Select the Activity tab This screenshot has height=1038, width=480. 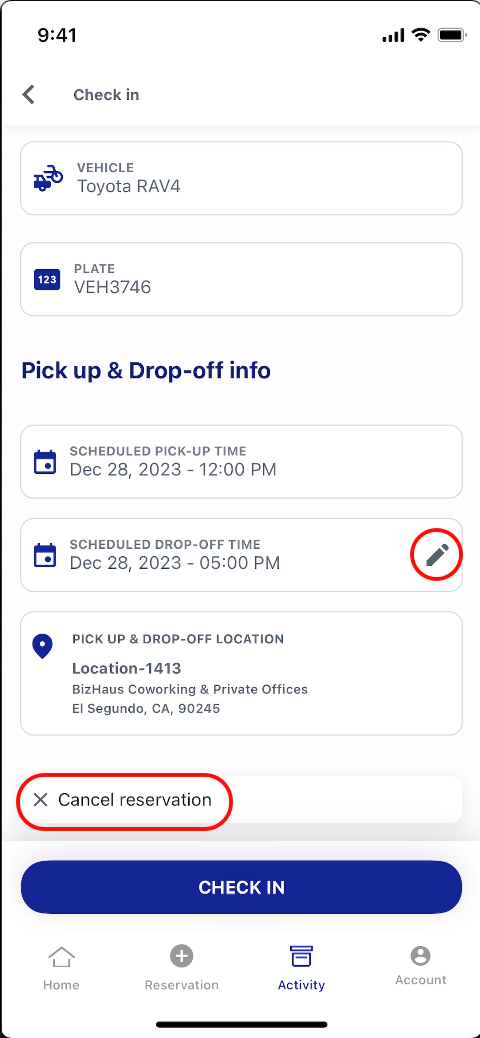[x=301, y=968]
